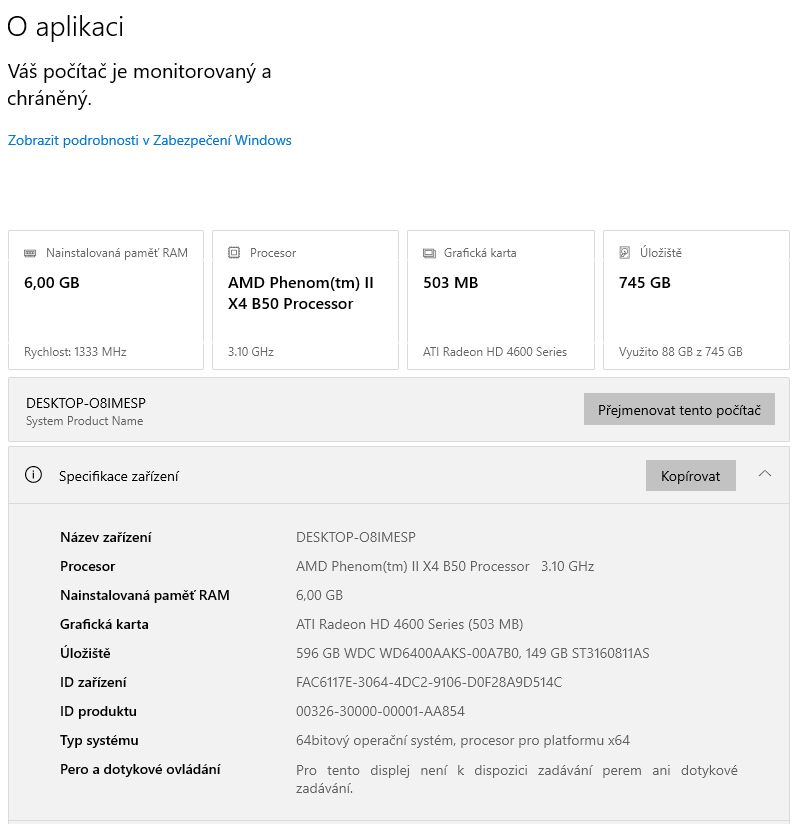Click the info icon beside Specifikace zařízení
Viewport: 804px width, 824px height.
(34, 475)
